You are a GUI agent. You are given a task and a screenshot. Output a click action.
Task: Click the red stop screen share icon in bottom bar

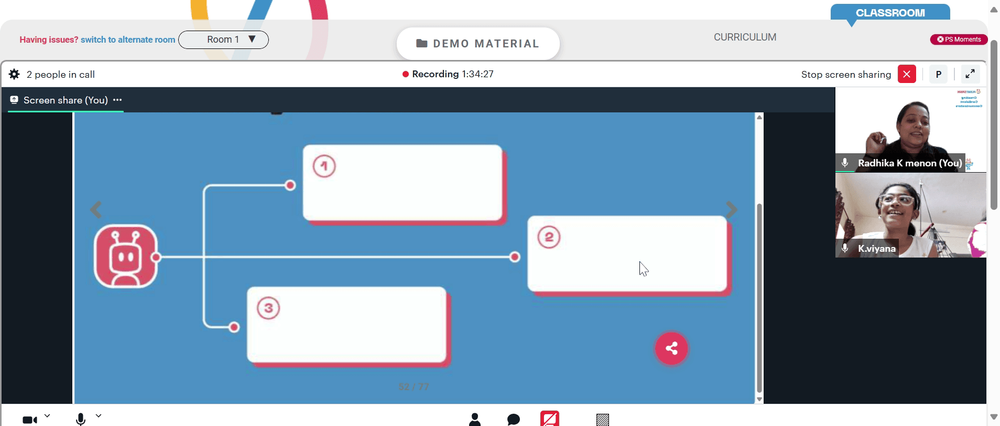pyautogui.click(x=550, y=418)
